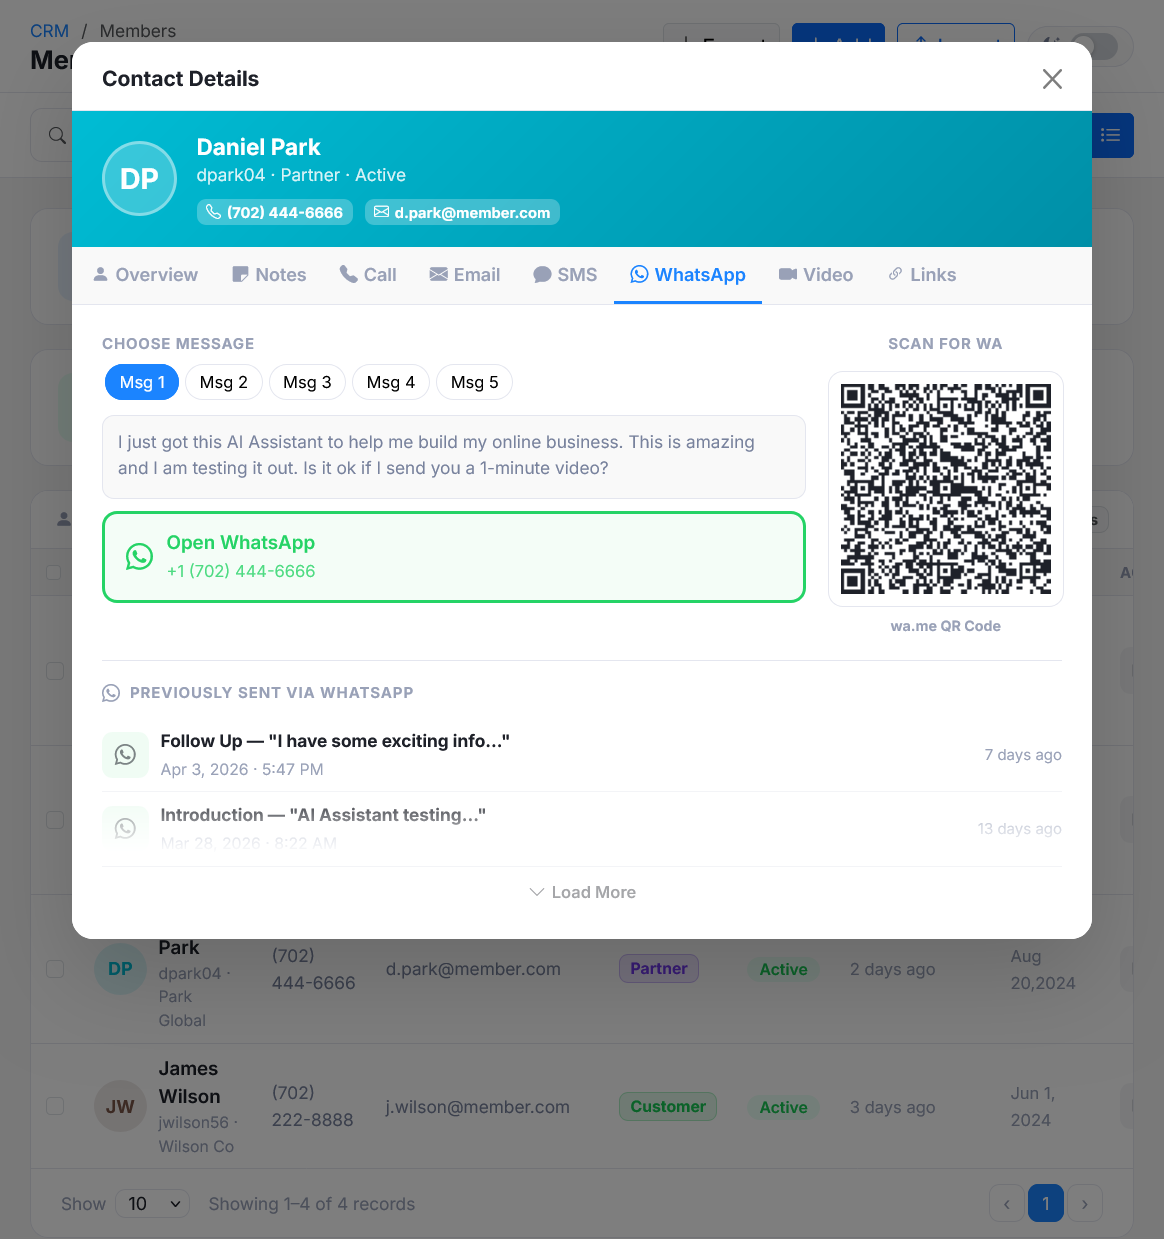Image resolution: width=1164 pixels, height=1239 pixels.
Task: Click the d.park@member.com email chip
Action: (x=462, y=212)
